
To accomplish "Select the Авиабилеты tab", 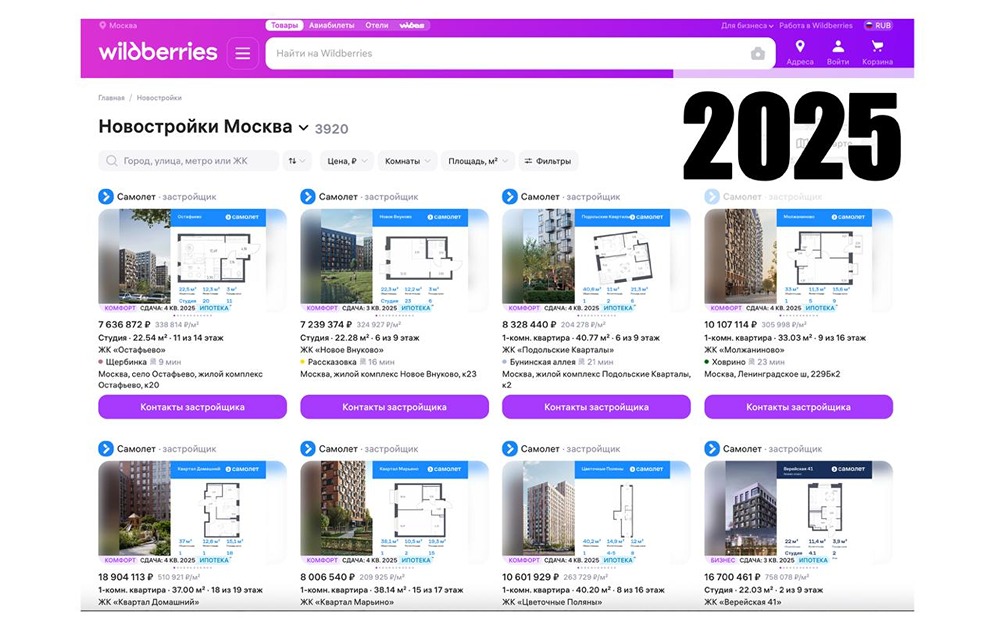I will click(x=332, y=26).
